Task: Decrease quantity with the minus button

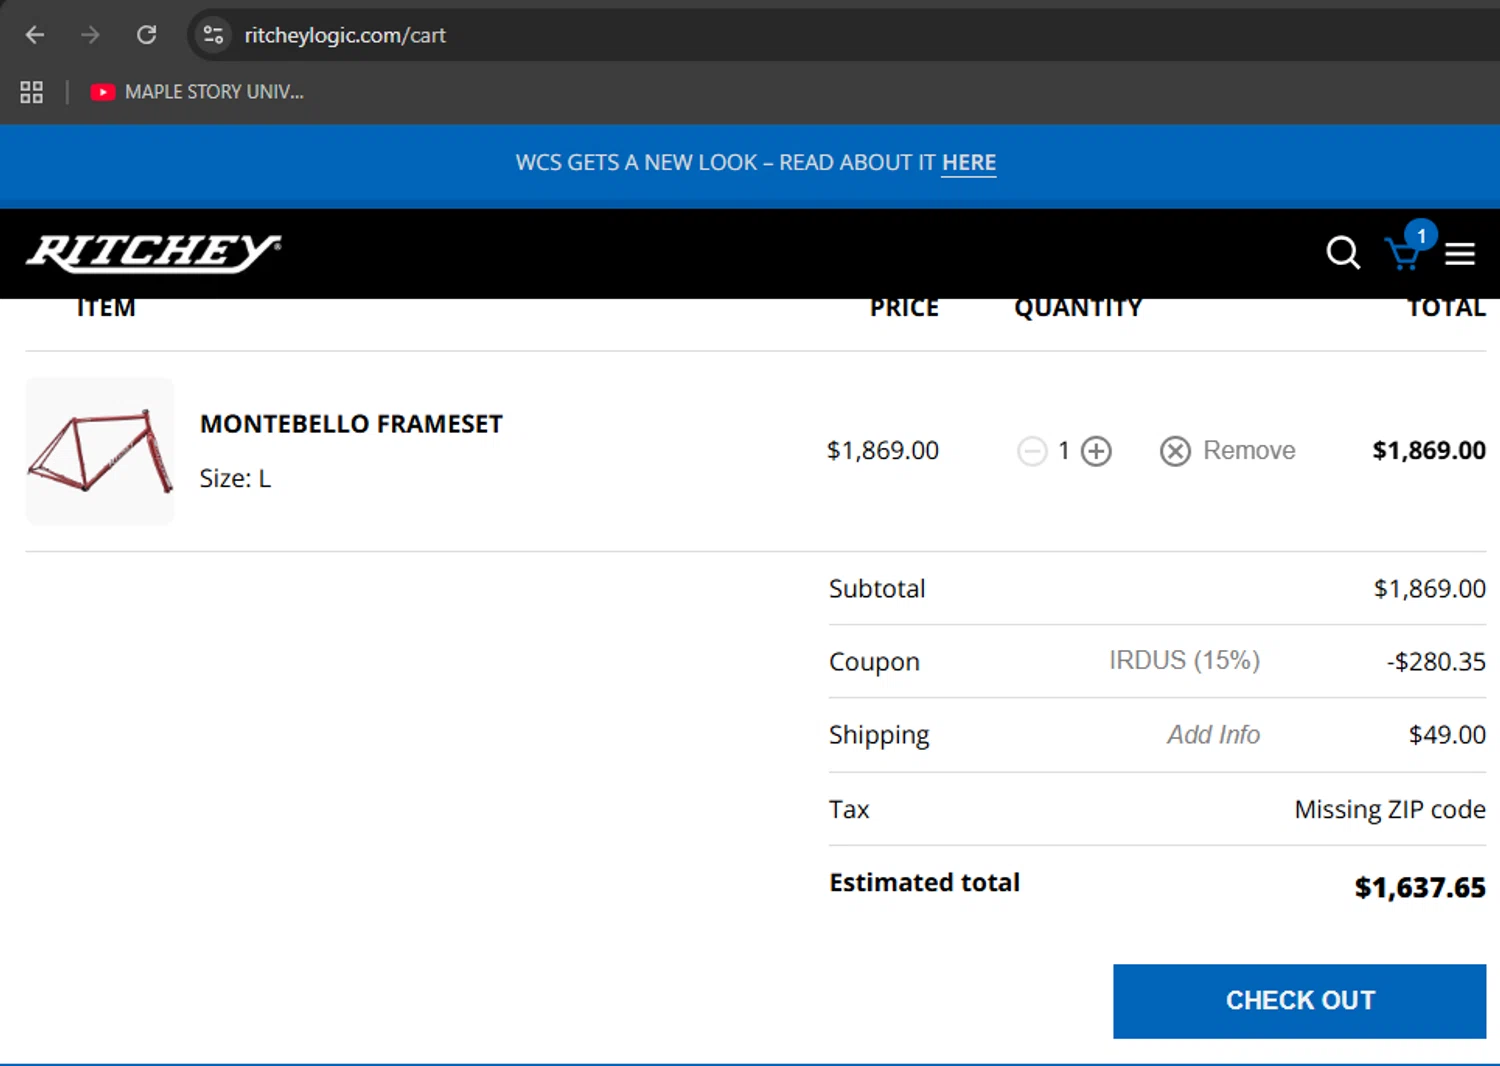Action: click(1032, 451)
